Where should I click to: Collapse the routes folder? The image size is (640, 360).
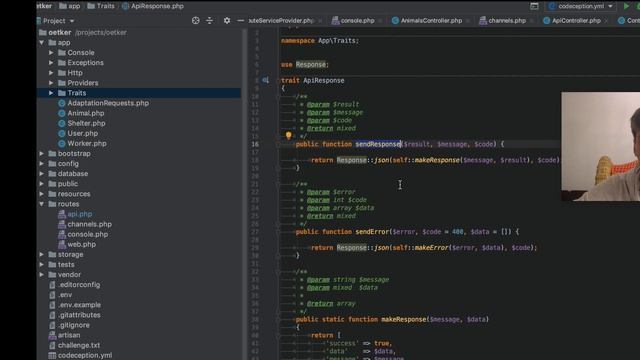coord(42,204)
